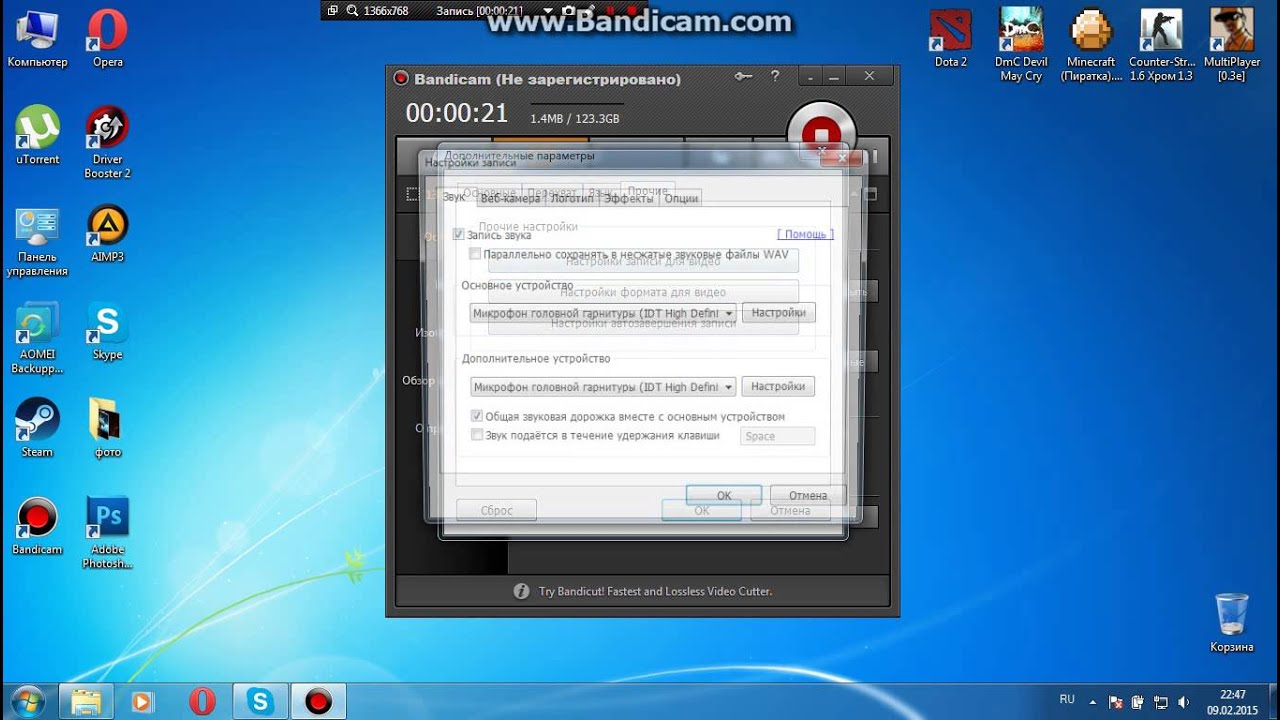Click the window-mode icon in top recording bar
1280x720 pixels.
(332, 11)
